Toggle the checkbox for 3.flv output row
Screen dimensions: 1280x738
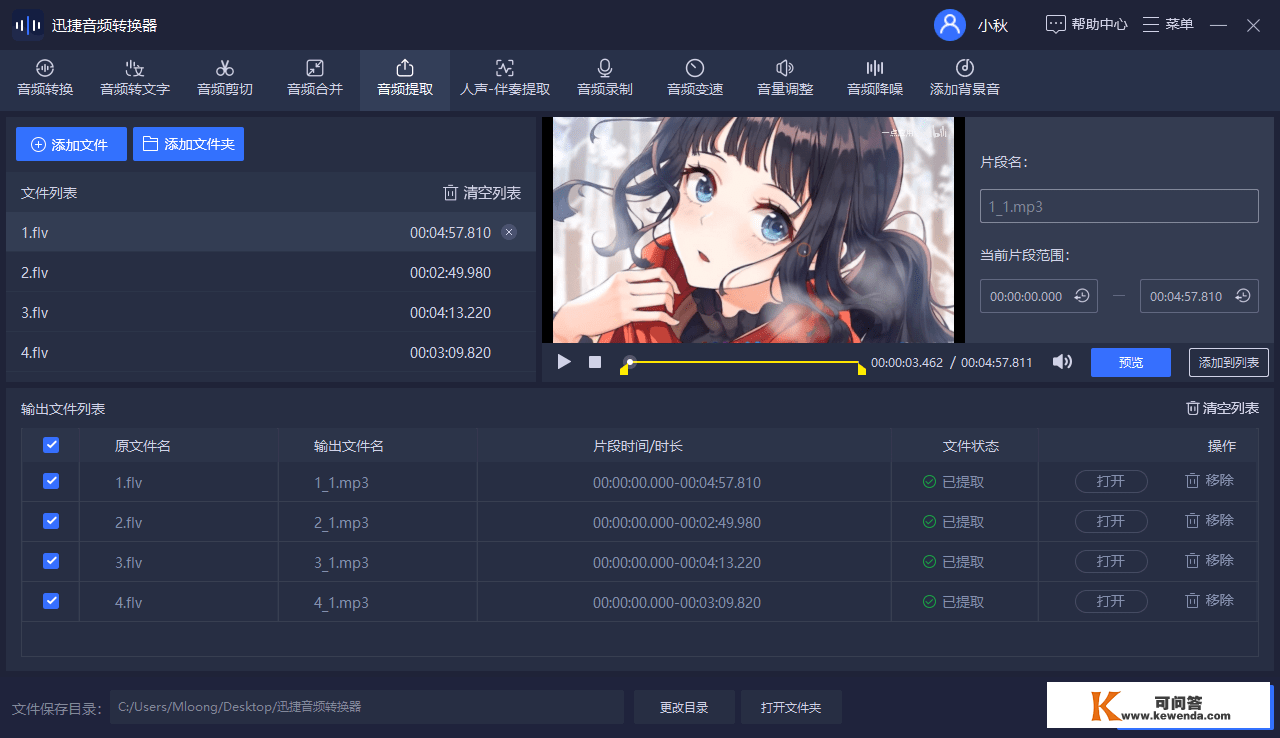pos(51,561)
